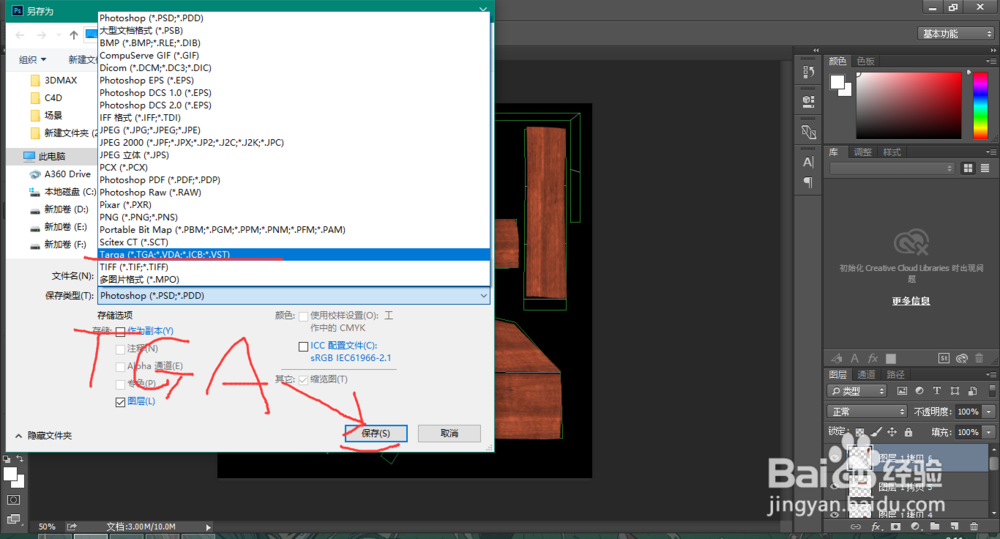Create a new layer group
Image resolution: width=1000 pixels, height=539 pixels.
935,527
